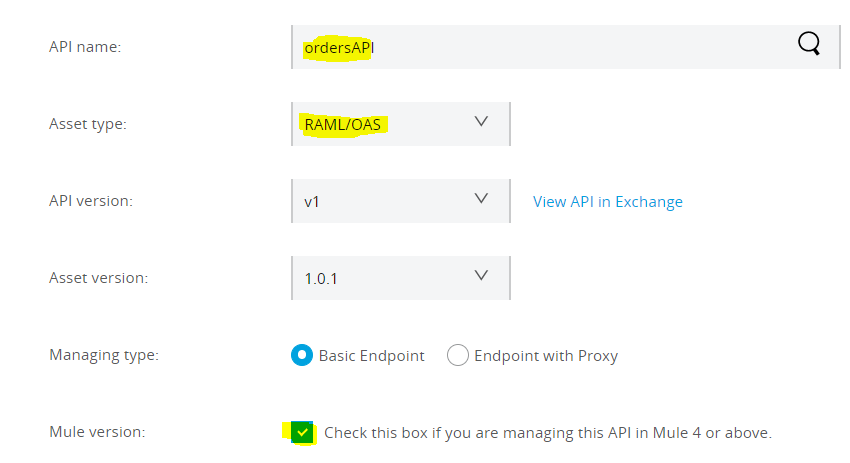Expand the v1 API version dropdown
850x463 pixels.
400,201
